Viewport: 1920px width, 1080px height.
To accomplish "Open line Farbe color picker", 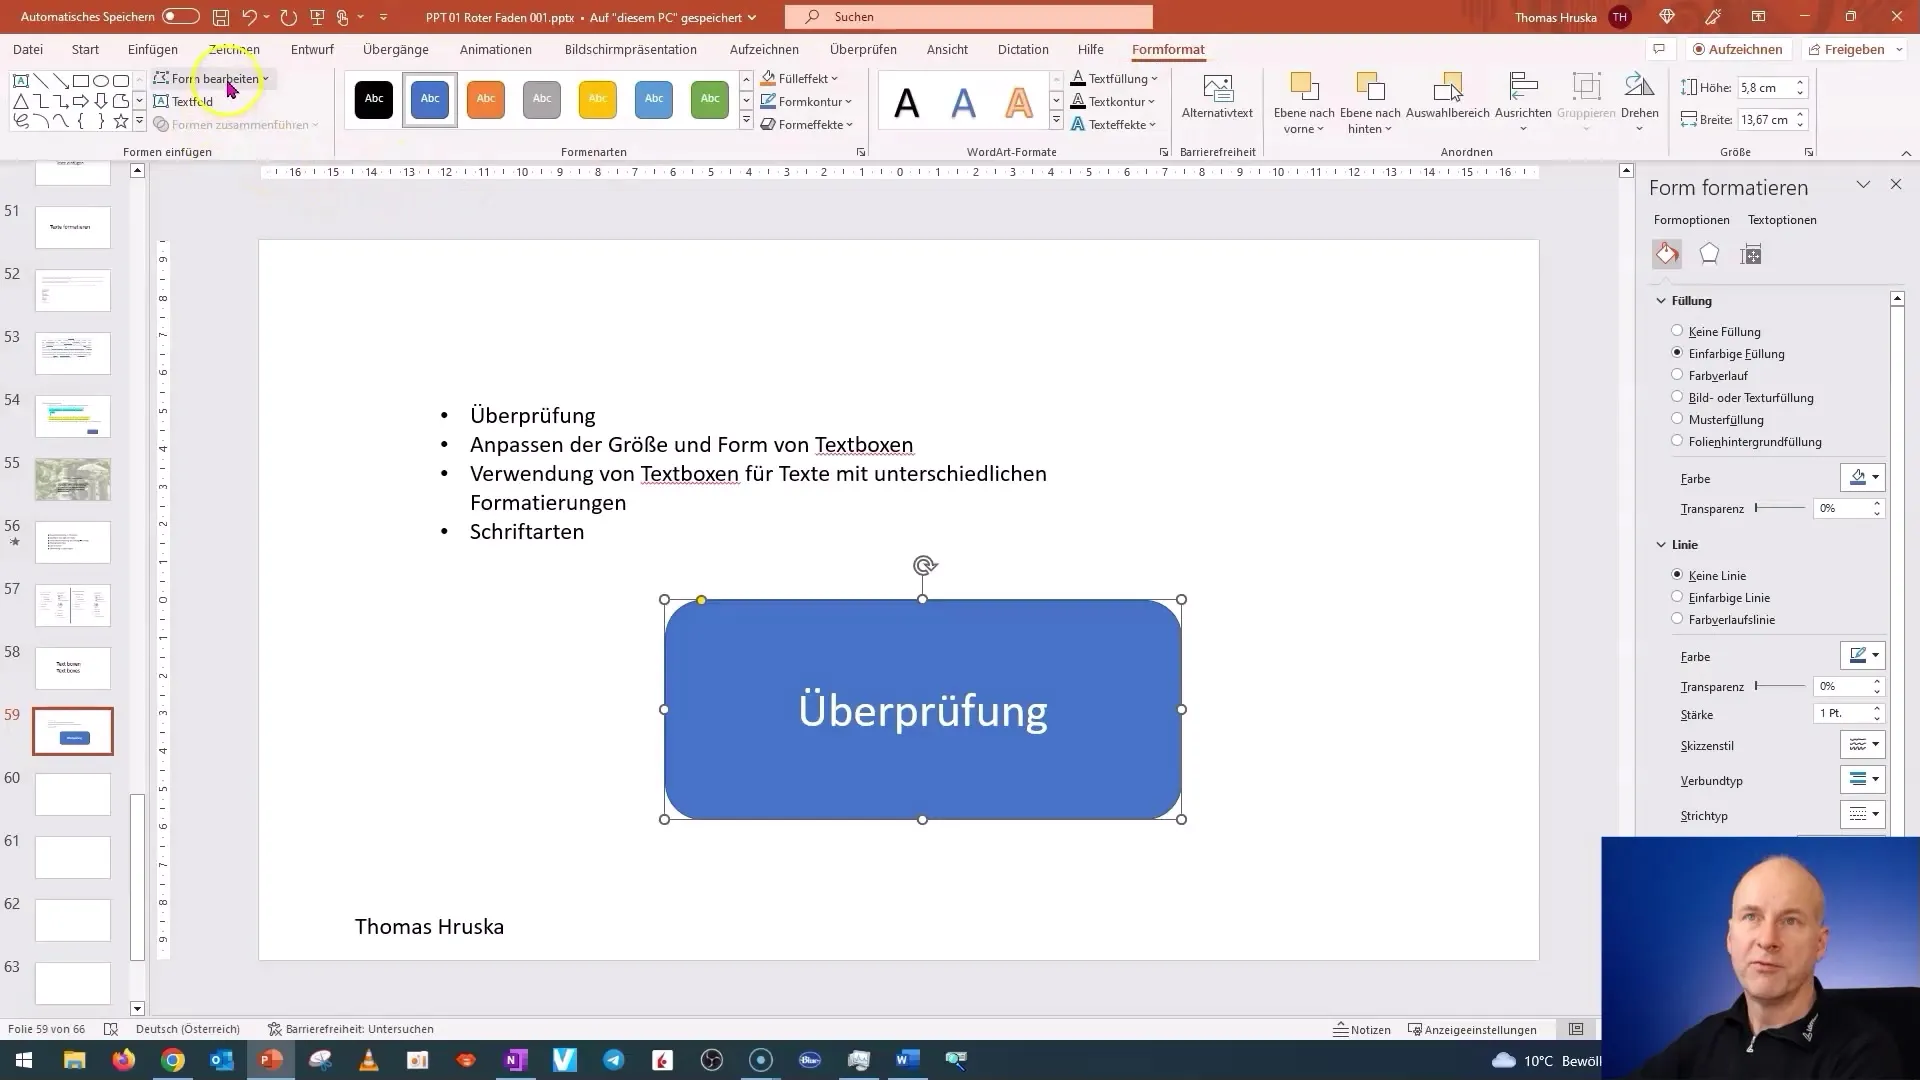I will pyautogui.click(x=1862, y=655).
